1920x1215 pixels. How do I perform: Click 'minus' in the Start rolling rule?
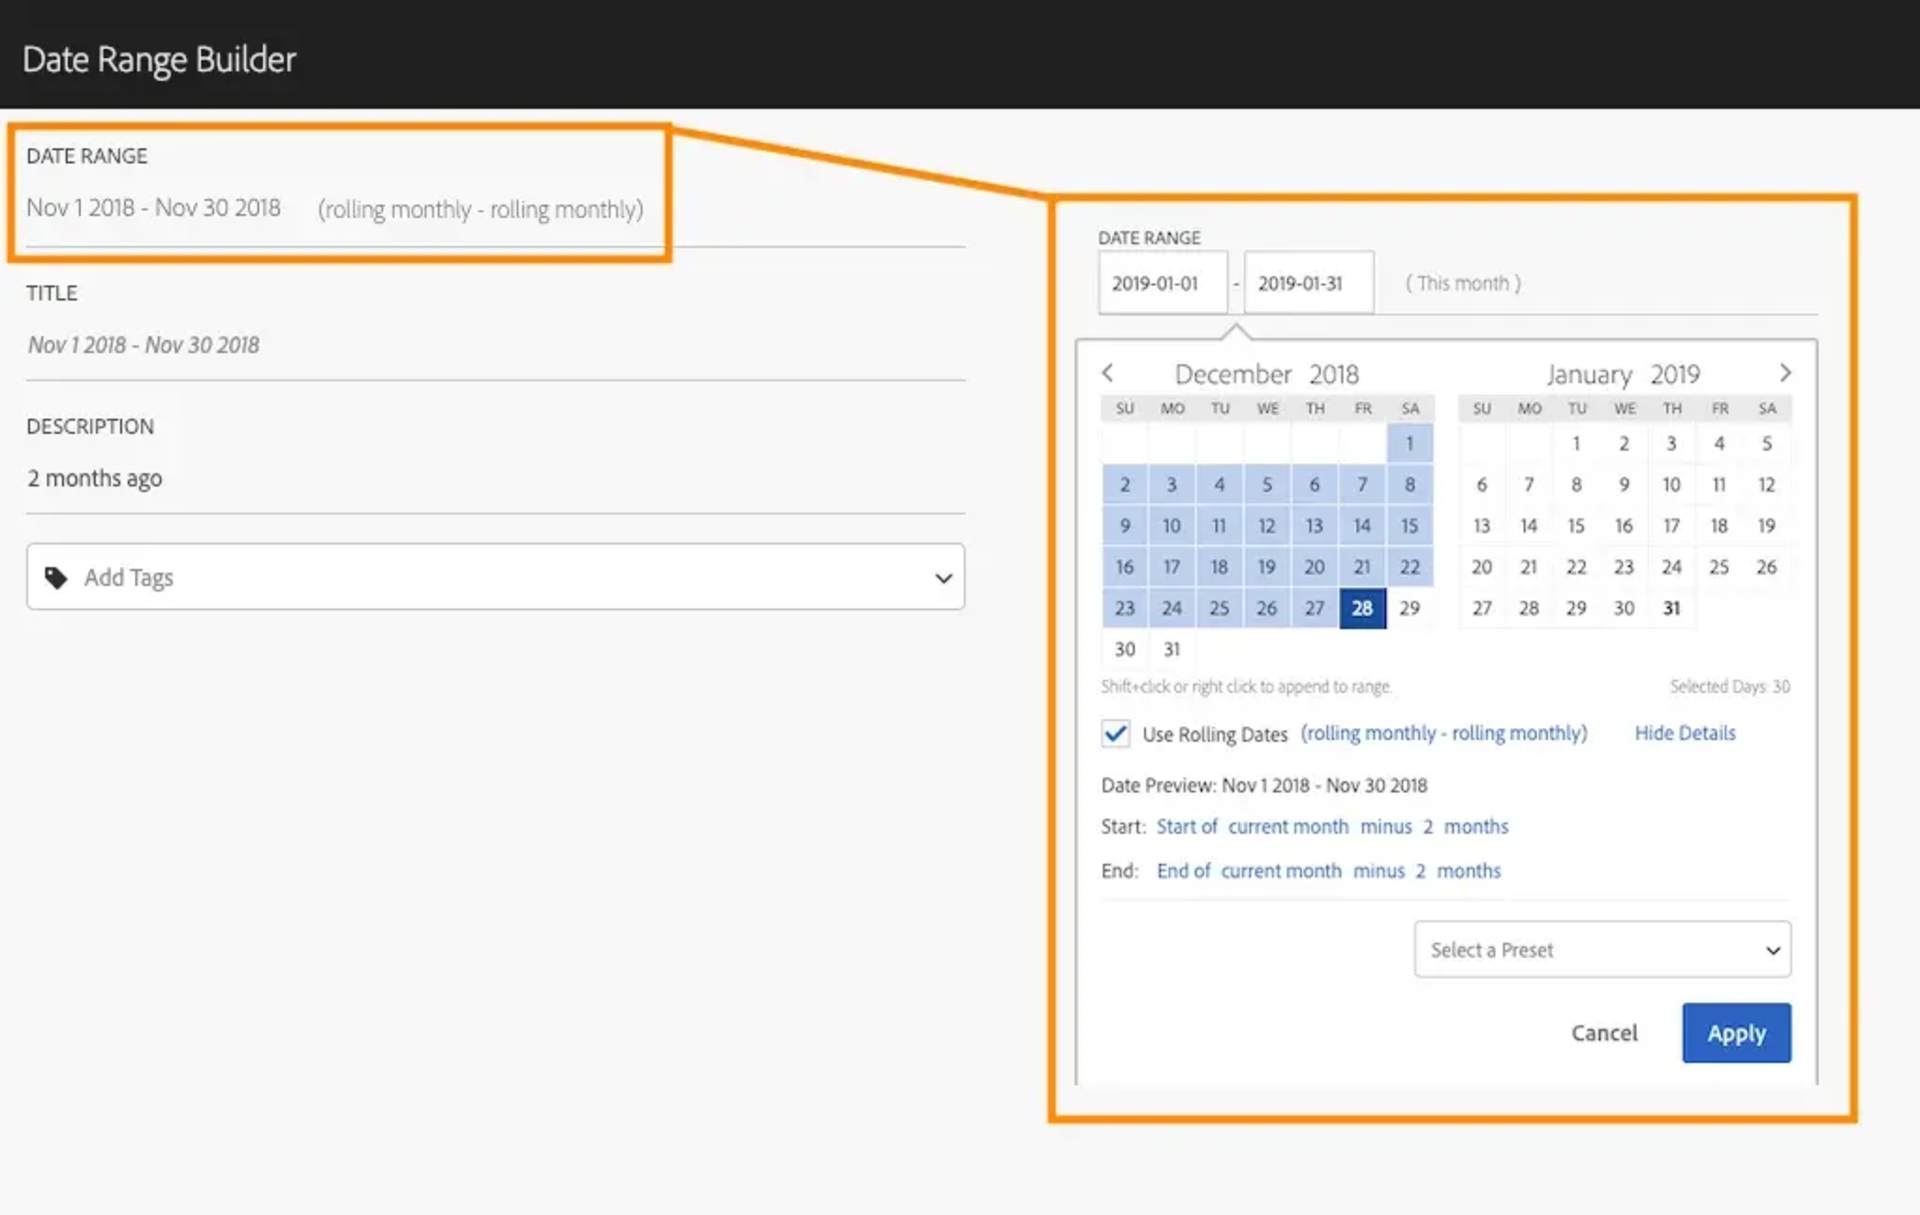coord(1387,826)
